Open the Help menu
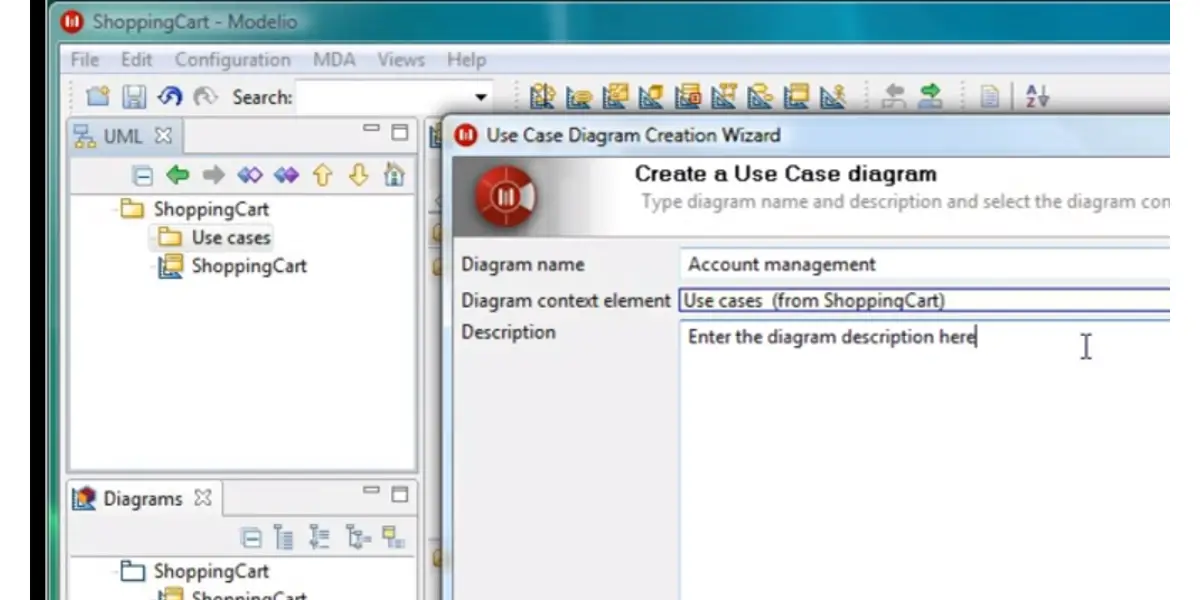1200x600 pixels. coord(466,60)
